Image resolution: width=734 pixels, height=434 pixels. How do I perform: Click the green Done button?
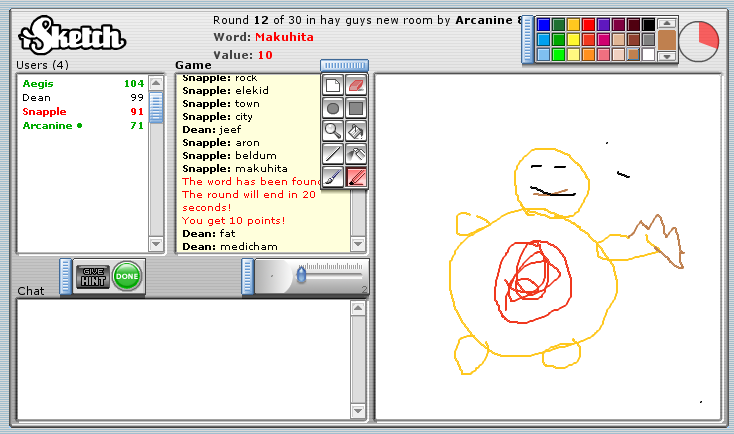127,276
